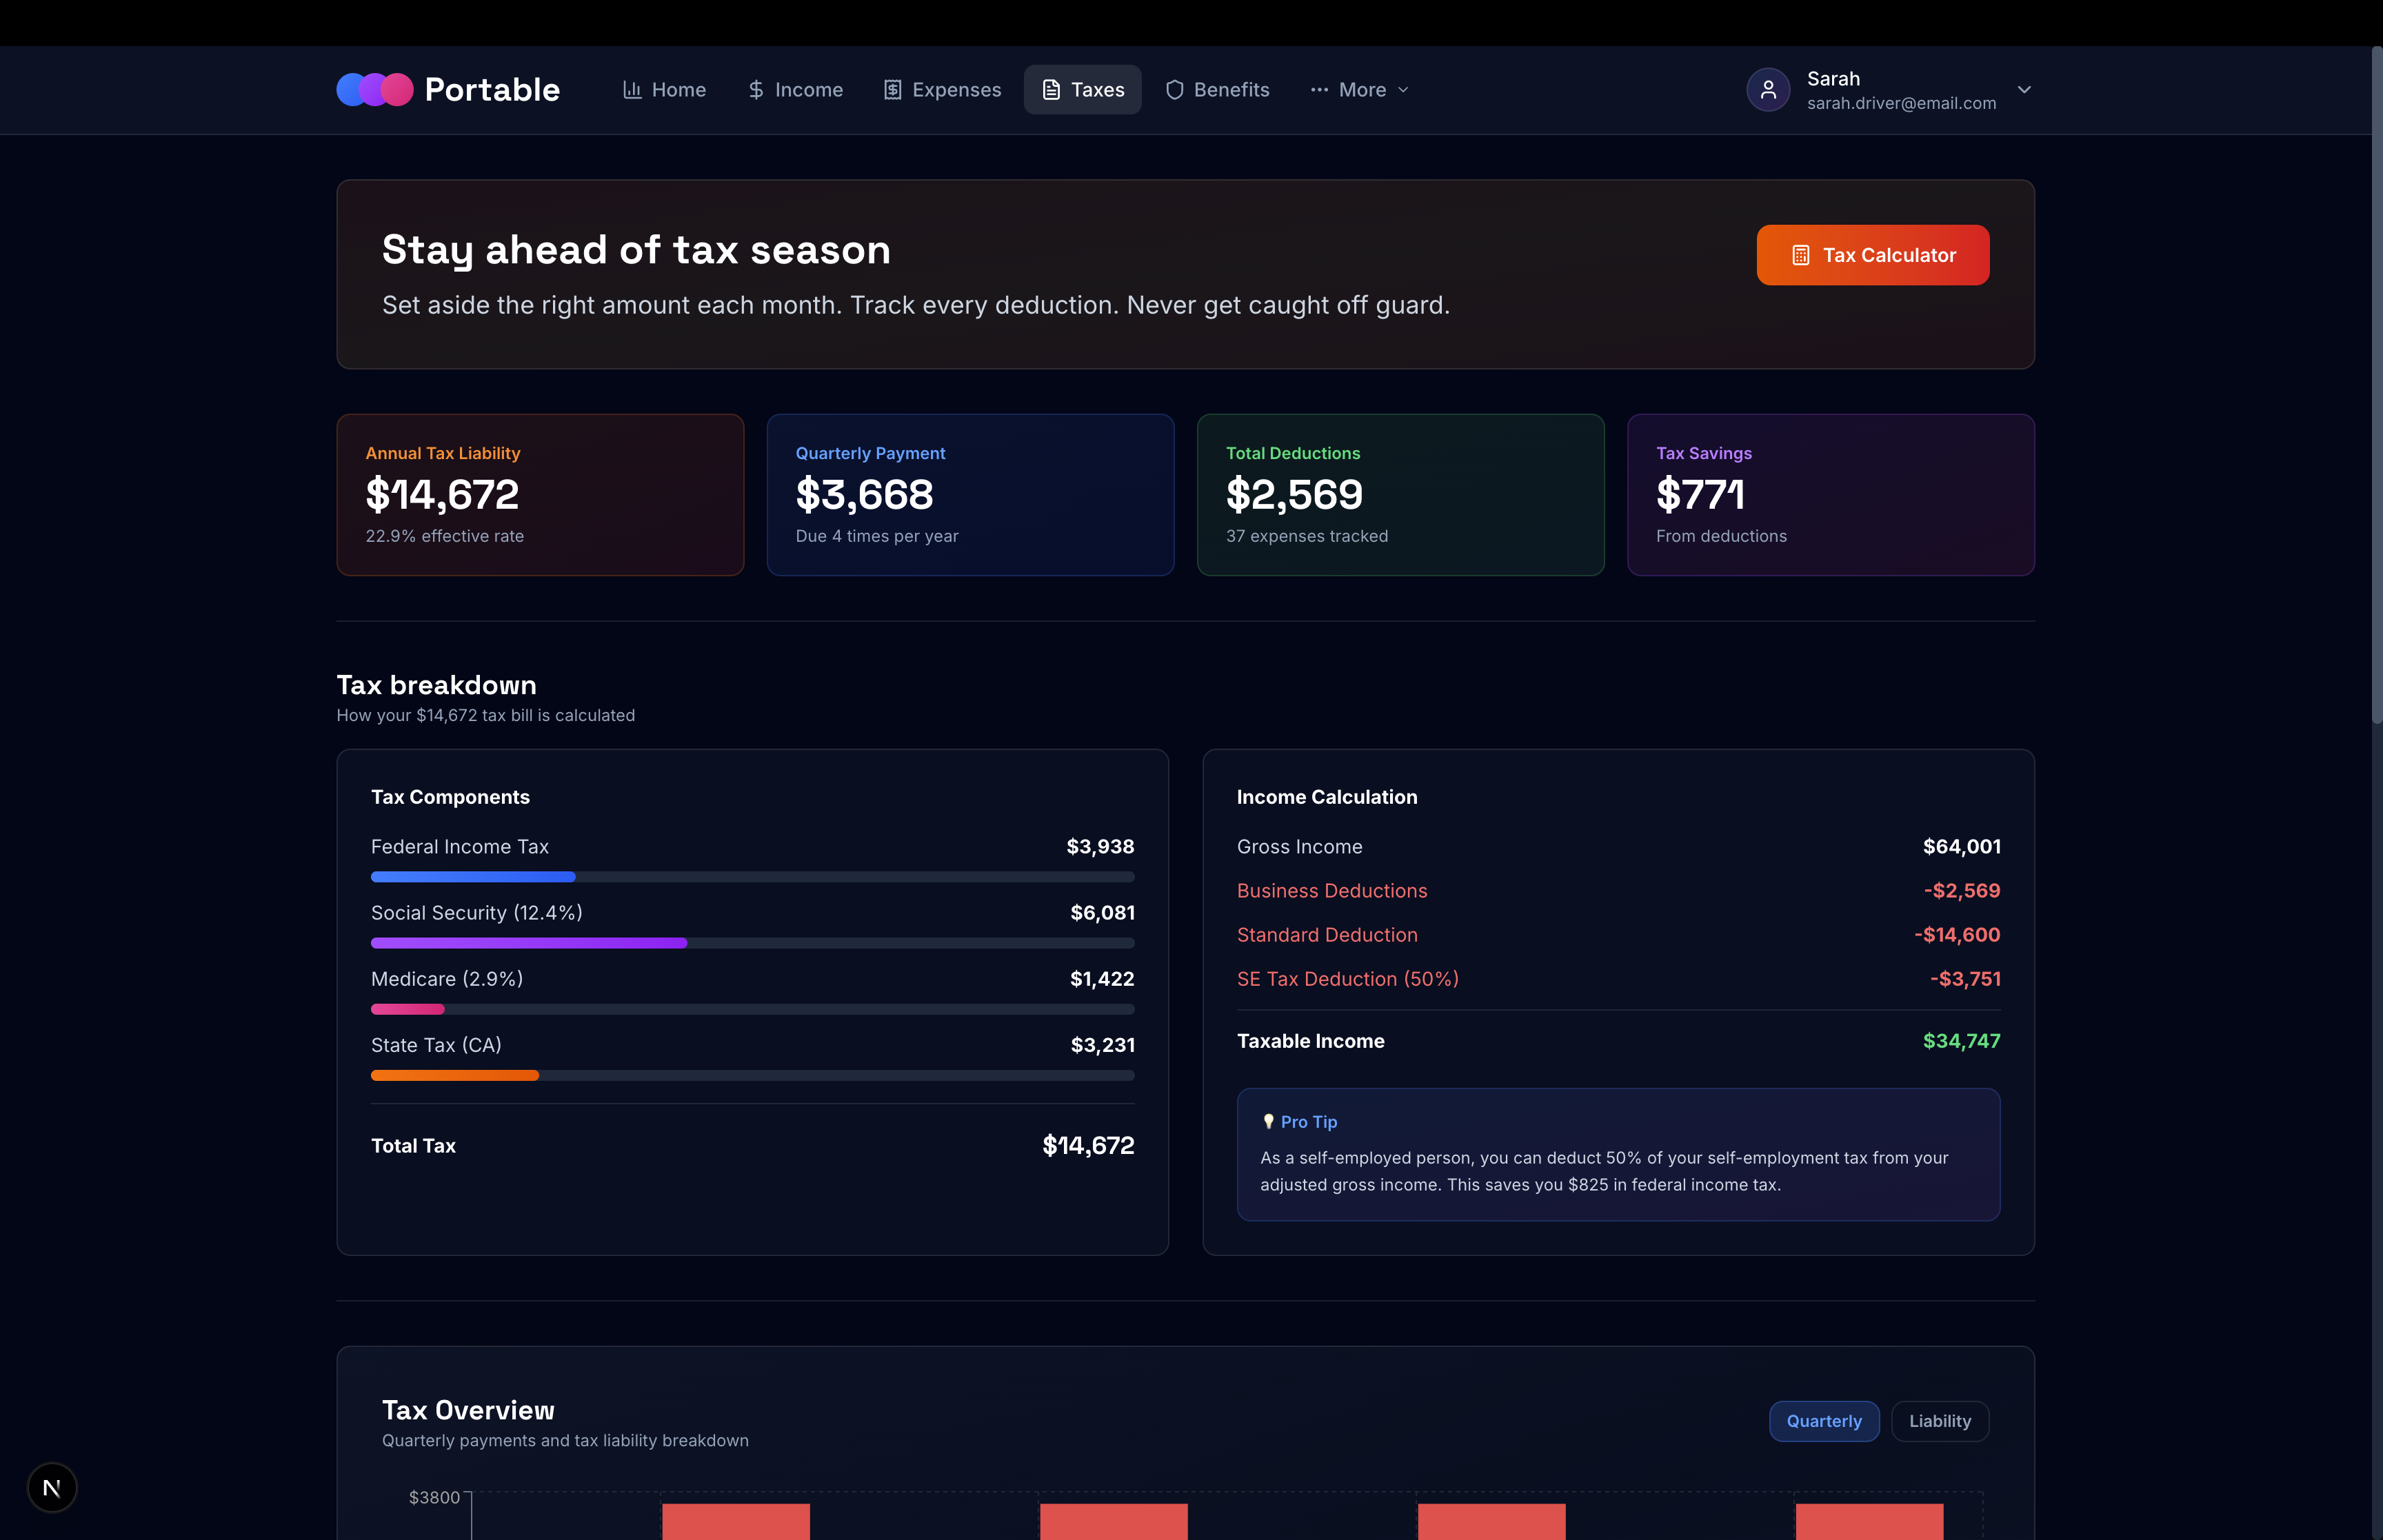Screen dimensions: 2383x1540
Task: Click the Benefits shield icon
Action: (x=1175, y=90)
